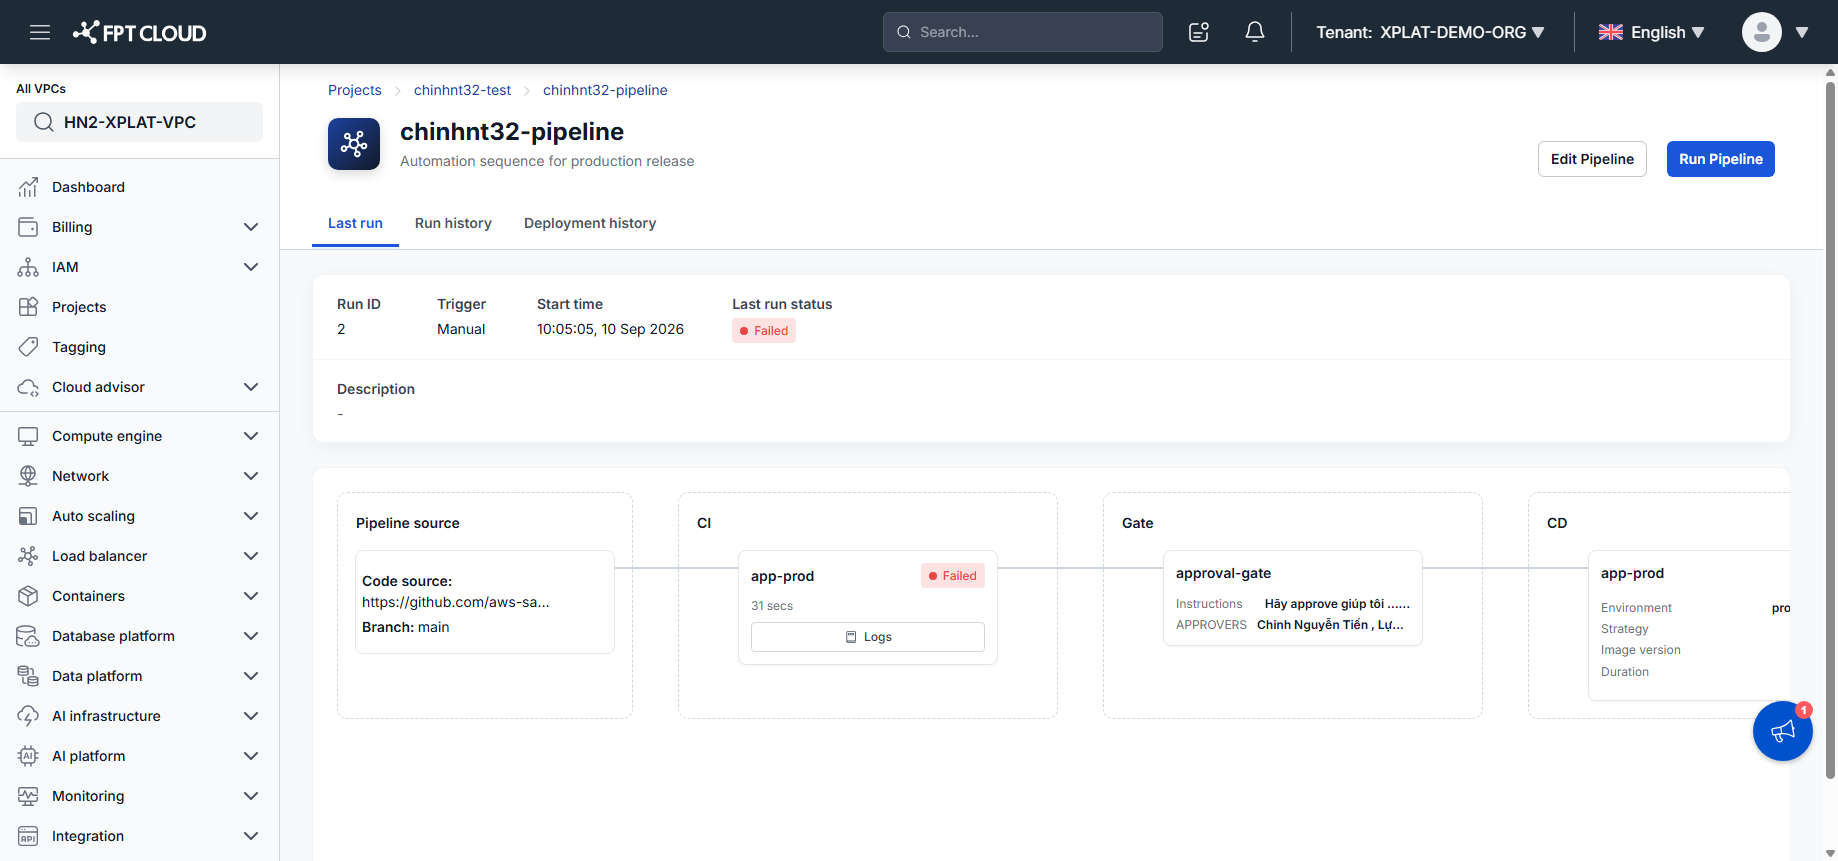Click the Failed badge under Last run status
Viewport: 1838px width, 861px height.
(x=764, y=331)
